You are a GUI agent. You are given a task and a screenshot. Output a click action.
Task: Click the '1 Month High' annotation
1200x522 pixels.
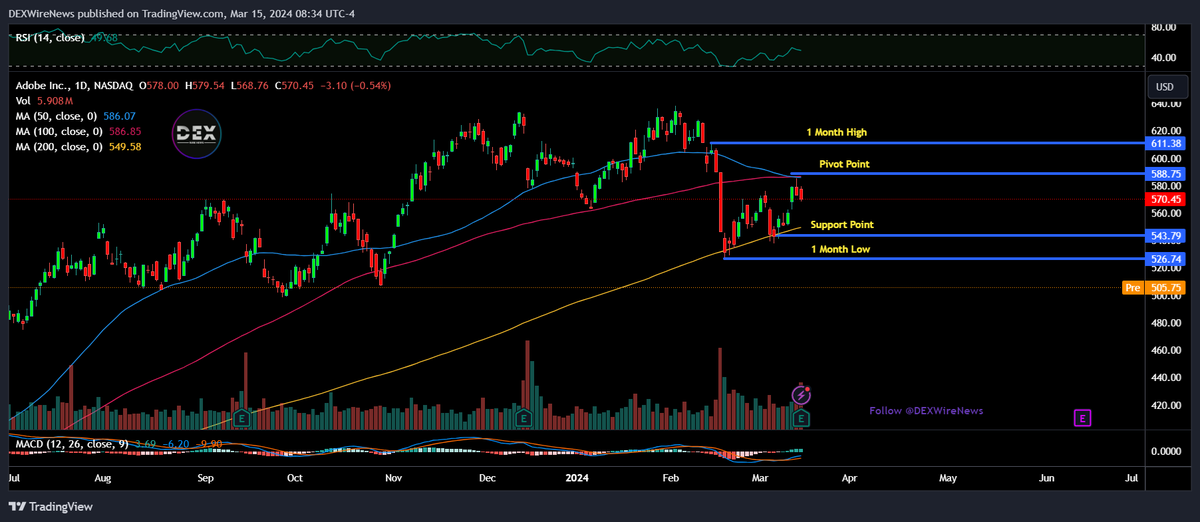pyautogui.click(x=837, y=132)
